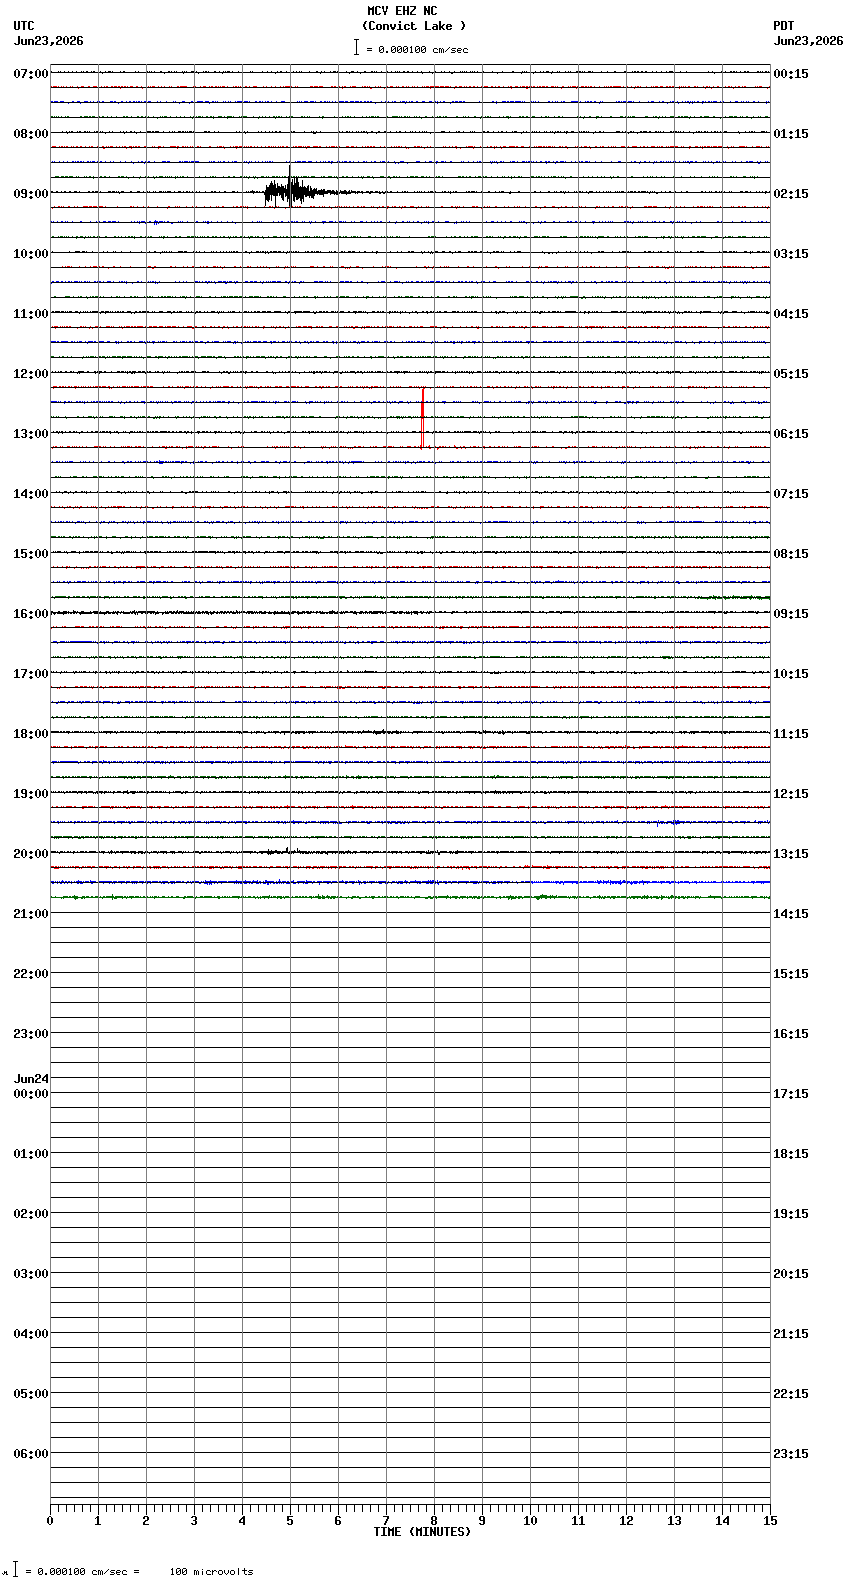The width and height of the screenshot is (850, 1584).
Task: Click the scale bar icon at bottom left
Action: [x=15, y=1570]
